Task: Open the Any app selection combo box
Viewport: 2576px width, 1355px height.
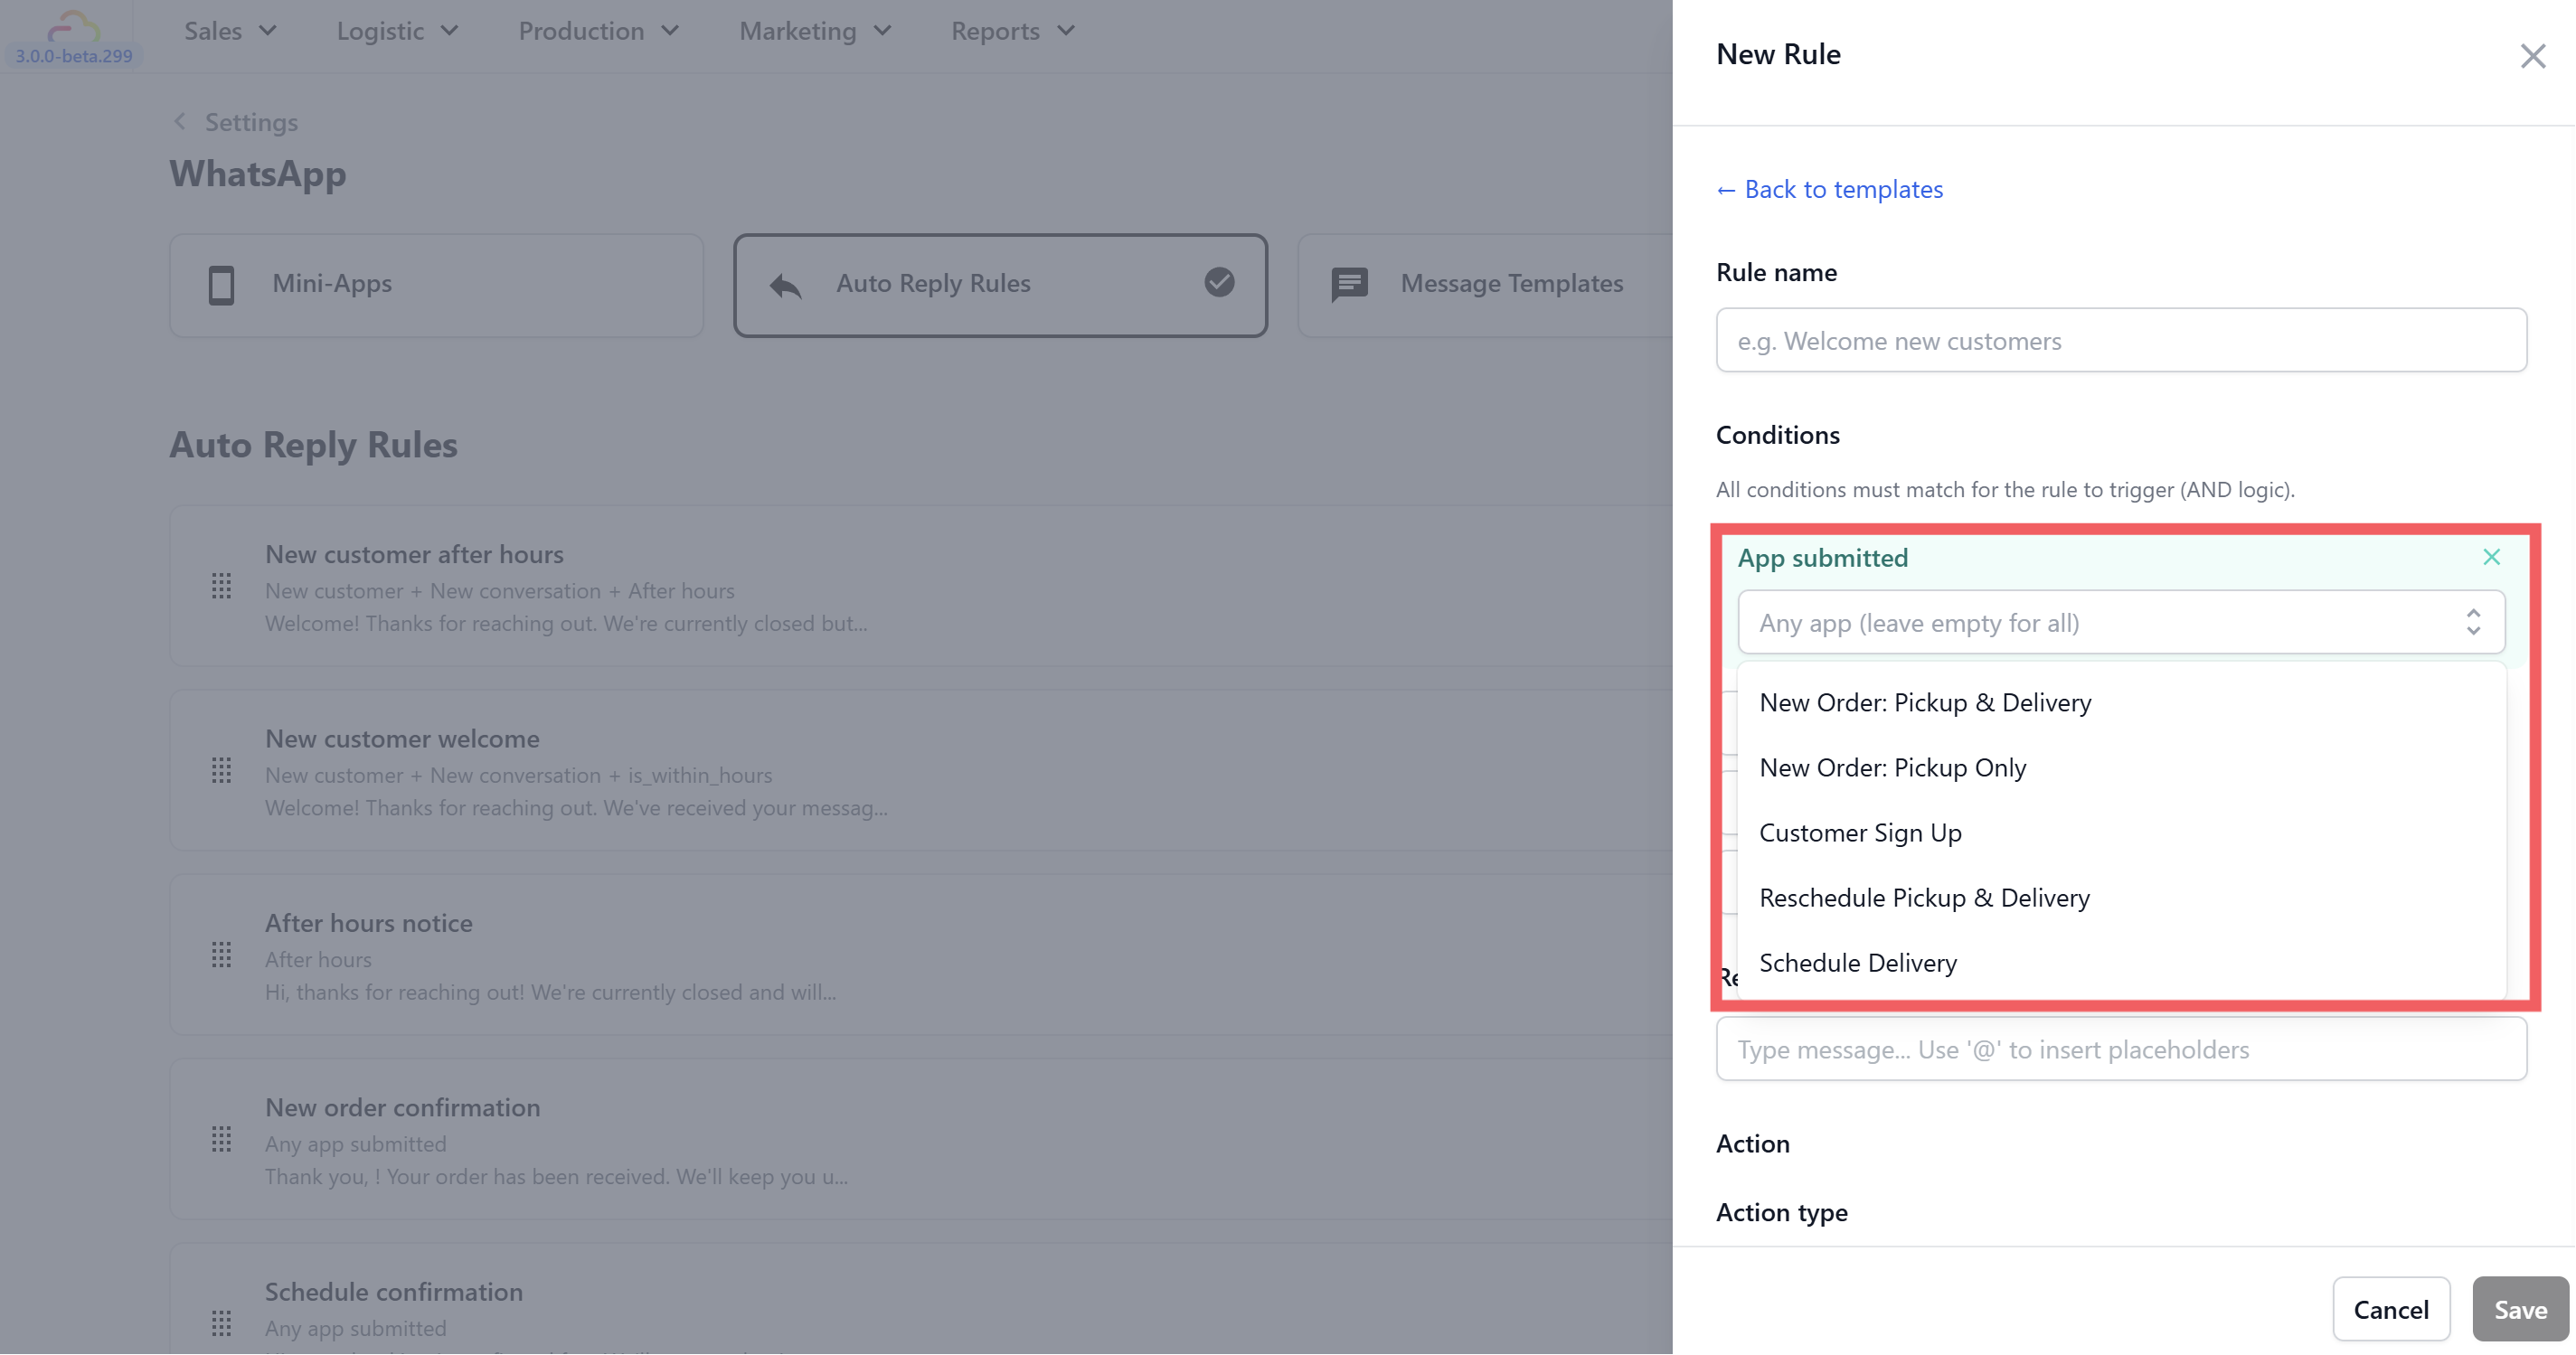Action: pyautogui.click(x=2120, y=623)
